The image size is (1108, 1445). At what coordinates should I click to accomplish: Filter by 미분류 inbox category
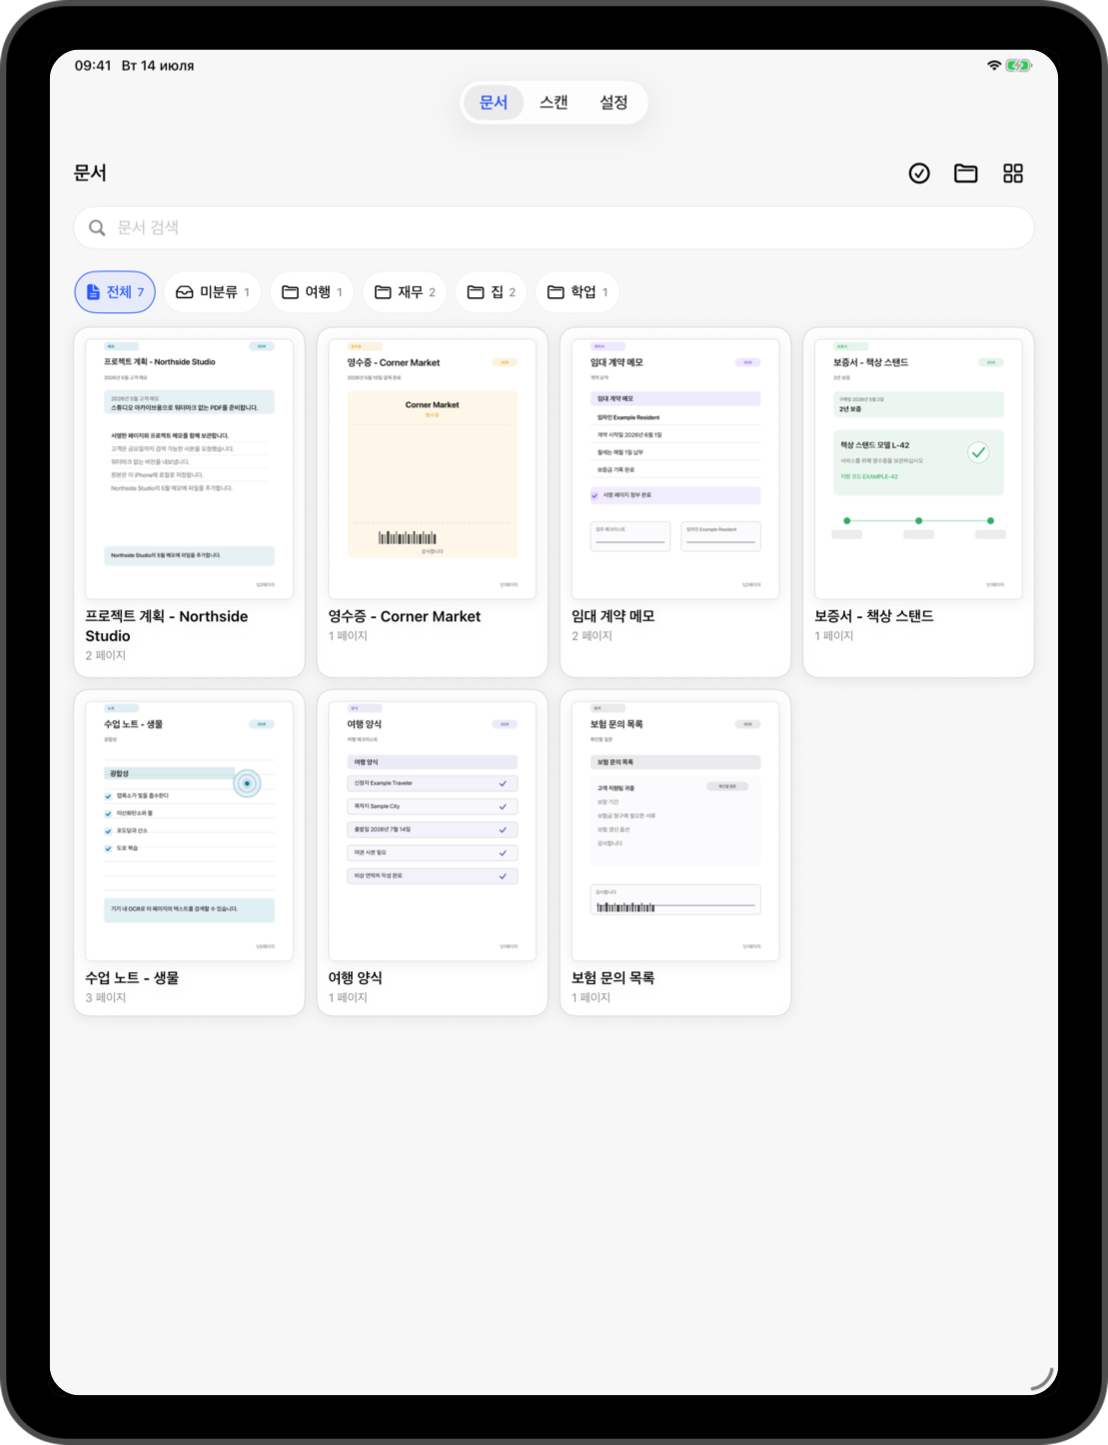[213, 292]
